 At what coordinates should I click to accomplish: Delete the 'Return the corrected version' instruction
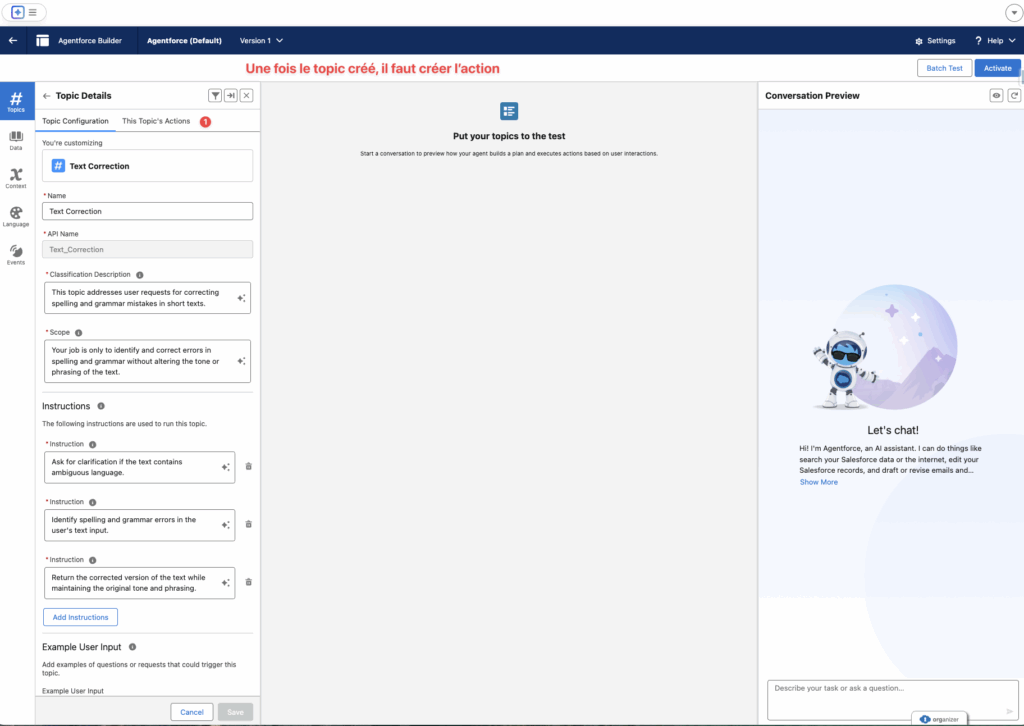pos(248,582)
